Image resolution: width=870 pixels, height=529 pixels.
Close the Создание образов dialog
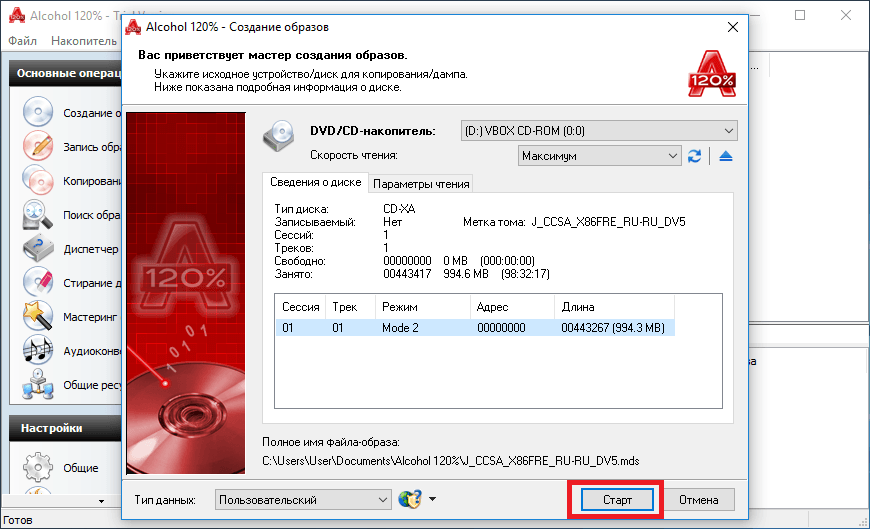point(732,27)
